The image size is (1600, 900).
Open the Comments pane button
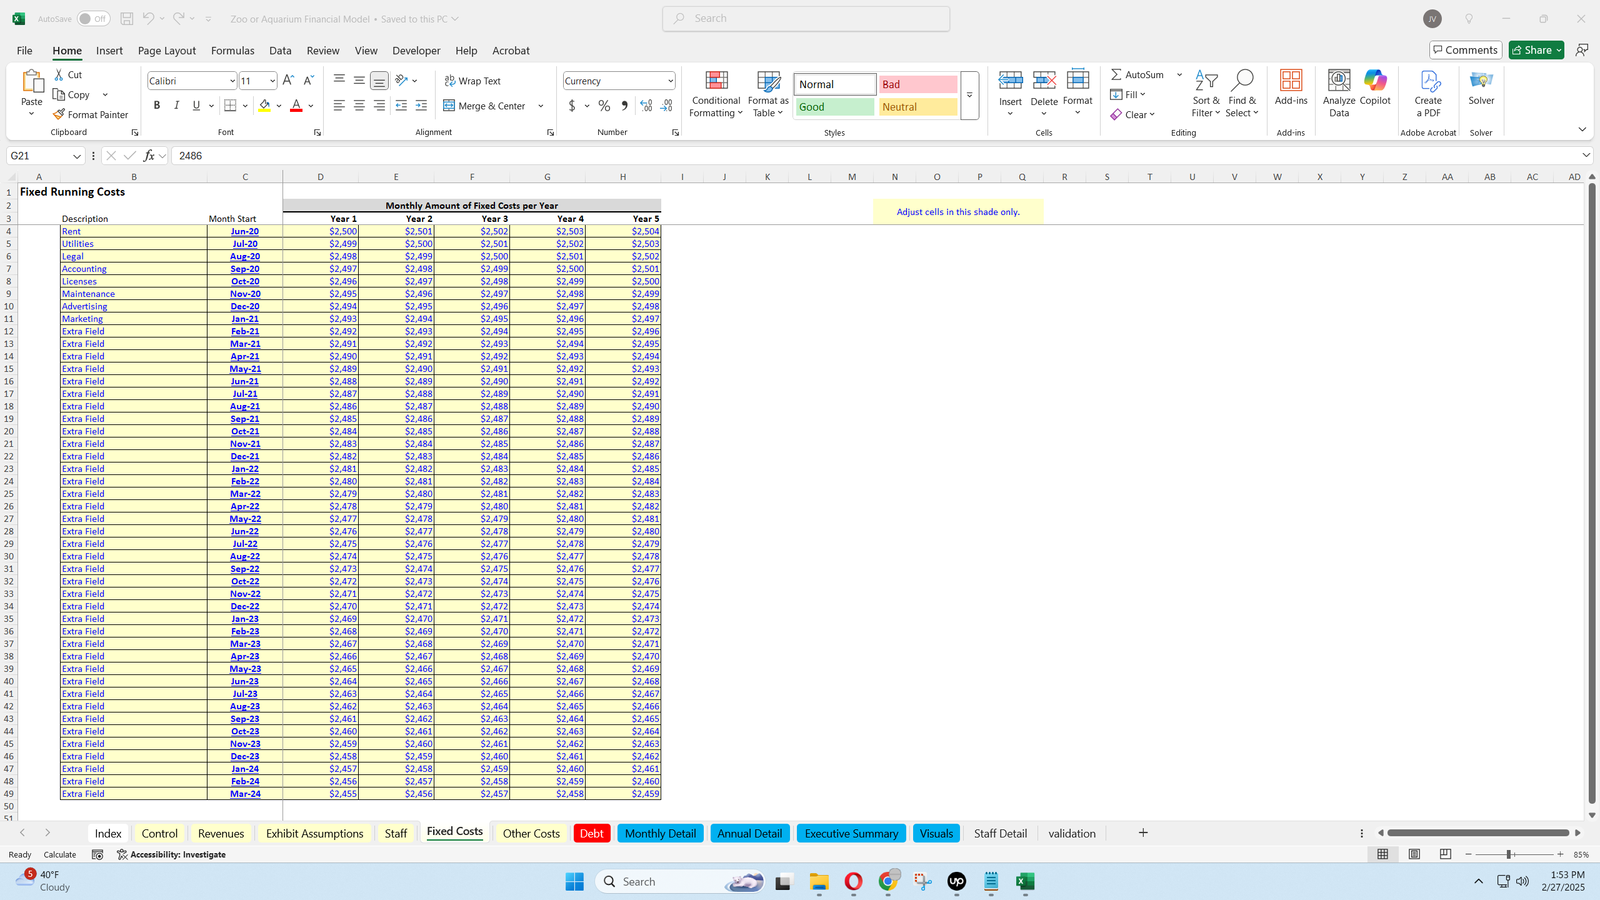1464,50
